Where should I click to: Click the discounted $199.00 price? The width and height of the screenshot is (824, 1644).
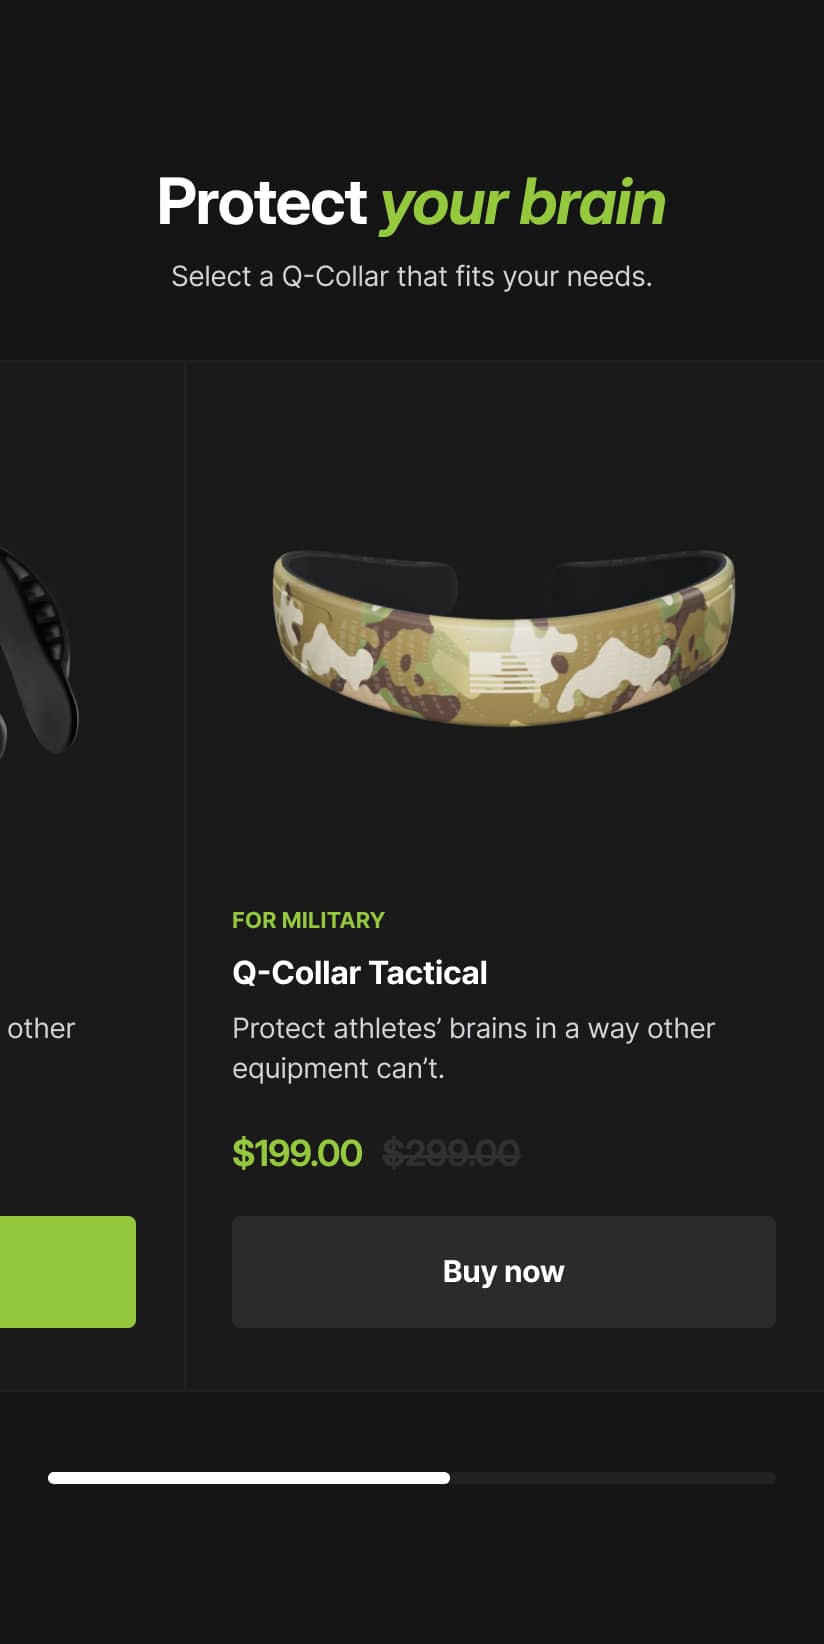click(298, 1153)
